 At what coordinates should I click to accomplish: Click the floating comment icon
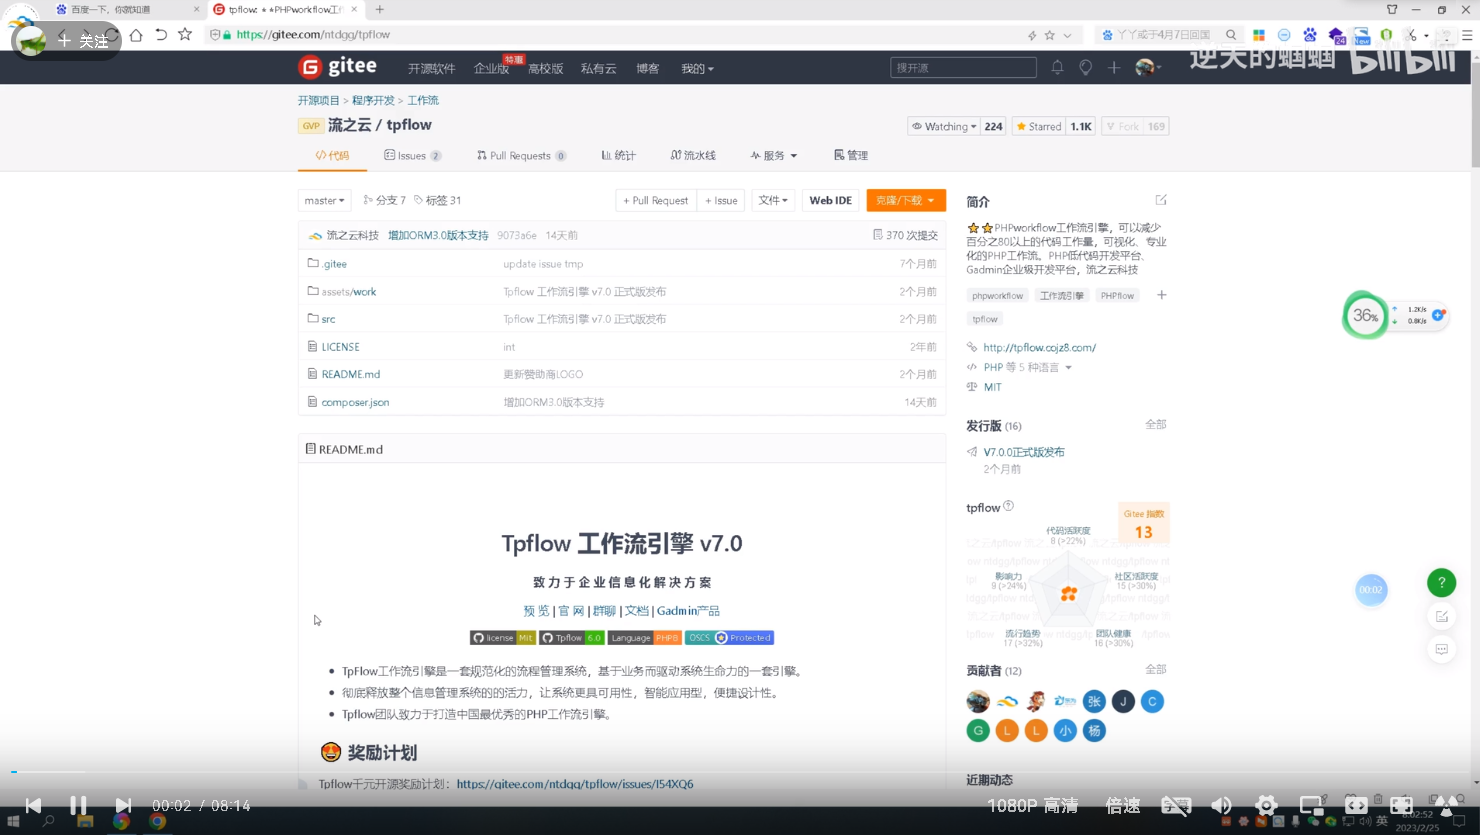point(1441,649)
